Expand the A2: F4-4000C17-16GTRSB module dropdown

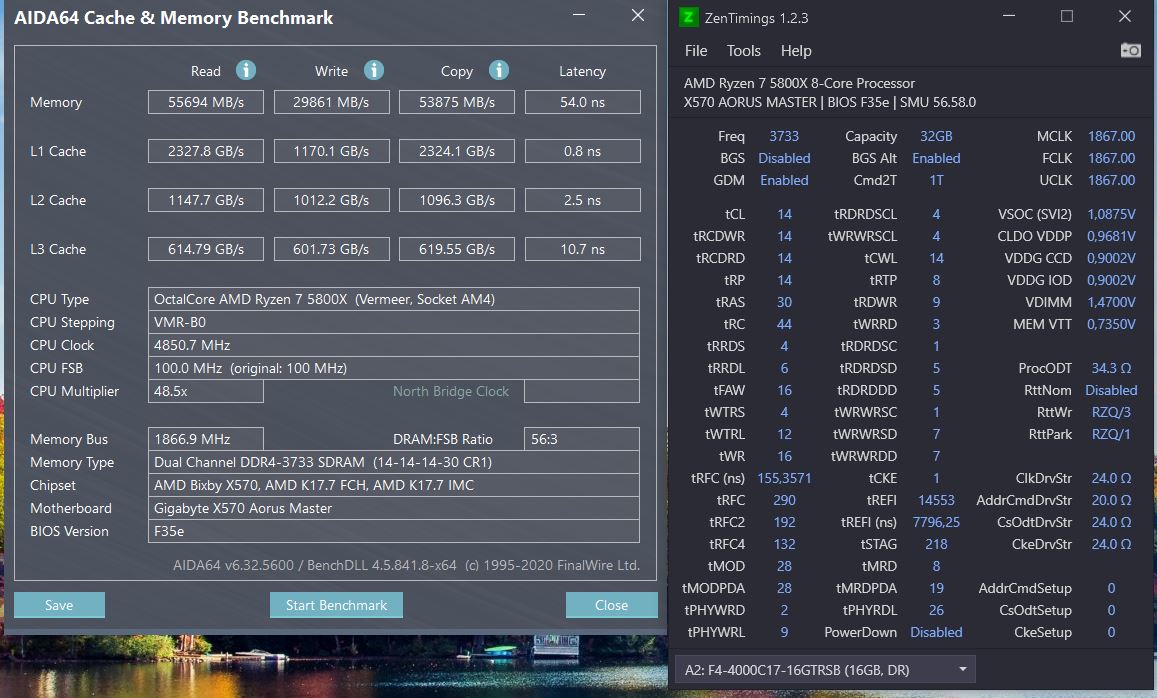826,670
